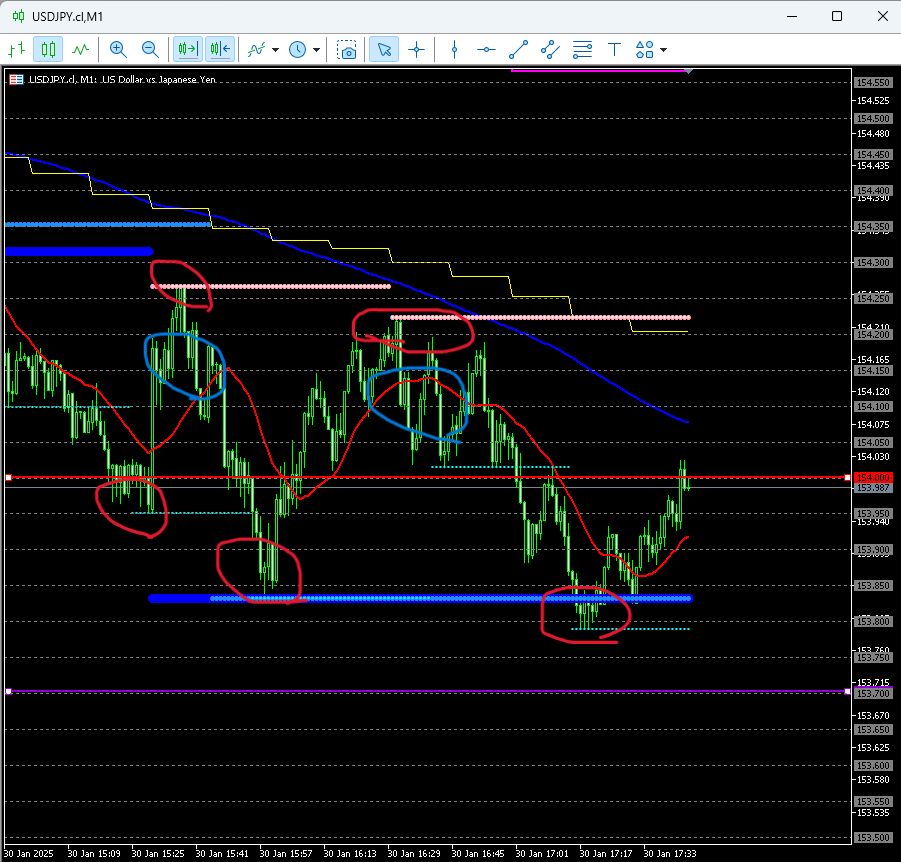This screenshot has height=862, width=901.
Task: Select the standard cursor arrow tool
Action: [x=383, y=49]
